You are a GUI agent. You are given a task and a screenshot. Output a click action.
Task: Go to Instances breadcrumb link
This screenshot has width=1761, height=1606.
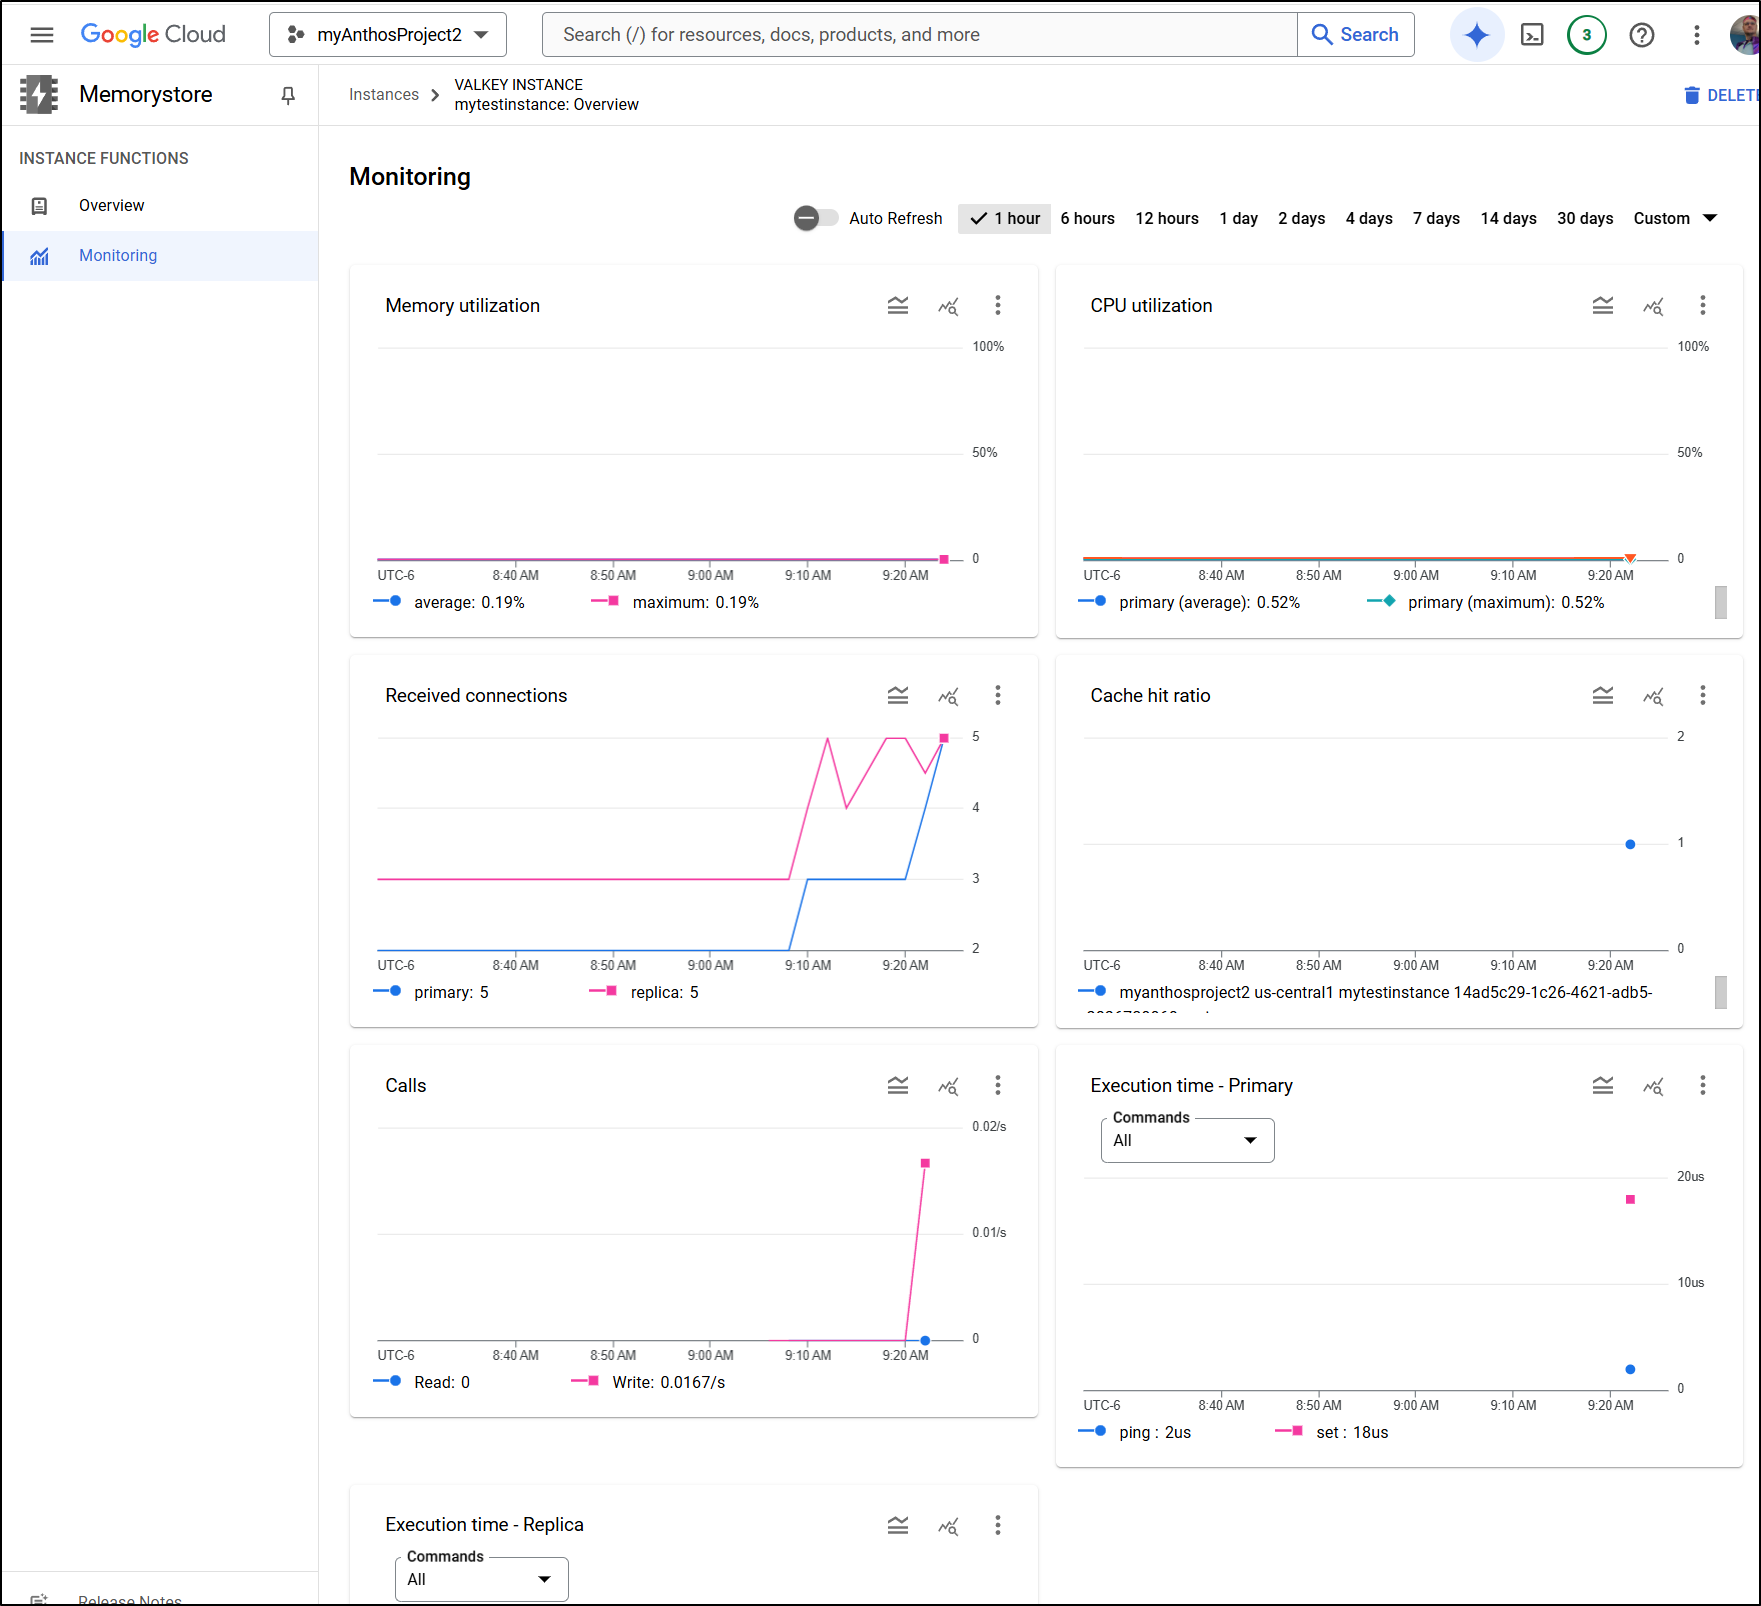(383, 95)
